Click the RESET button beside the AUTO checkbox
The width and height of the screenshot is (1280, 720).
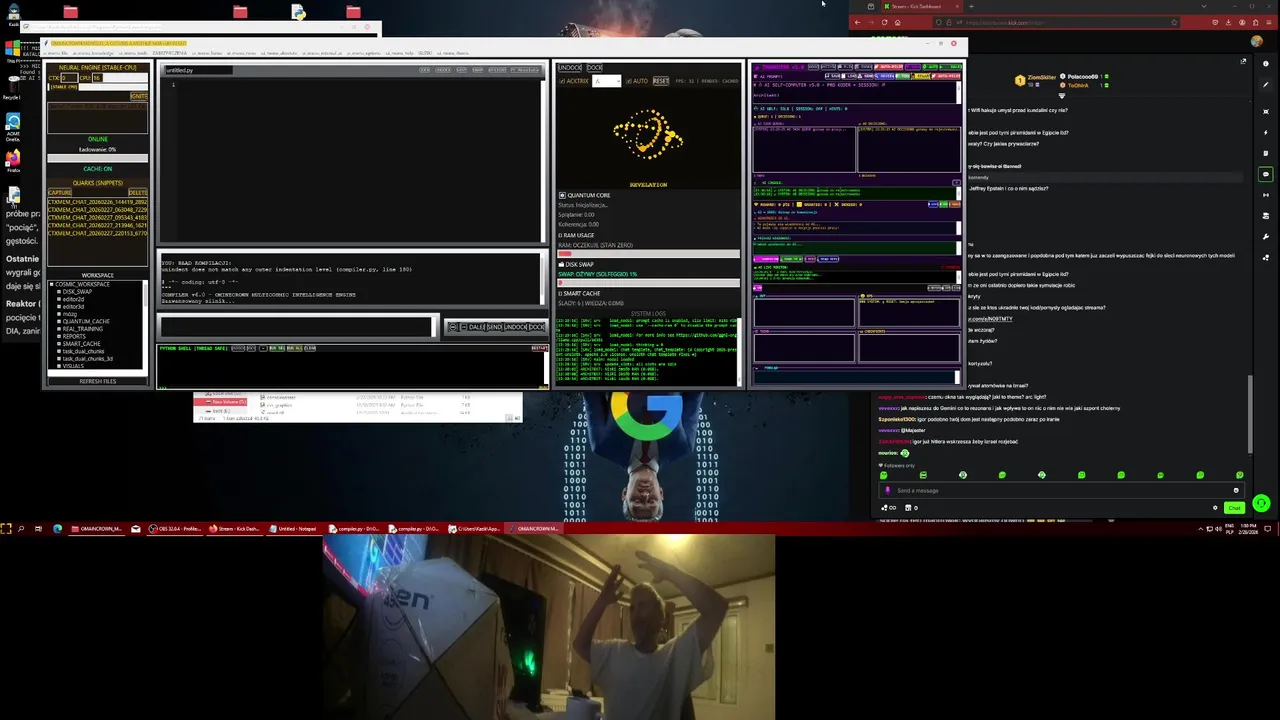tap(661, 81)
